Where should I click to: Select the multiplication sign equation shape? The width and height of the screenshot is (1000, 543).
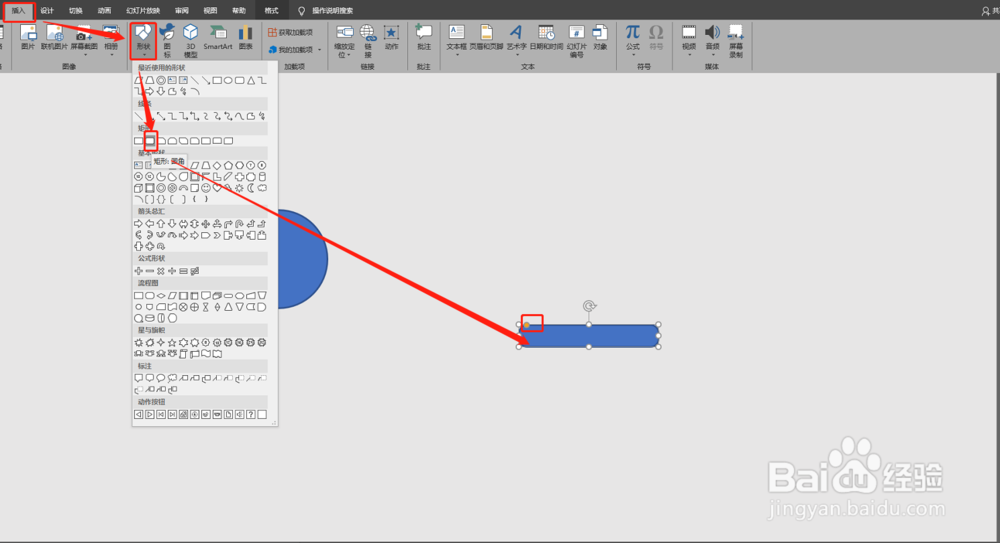coord(161,271)
